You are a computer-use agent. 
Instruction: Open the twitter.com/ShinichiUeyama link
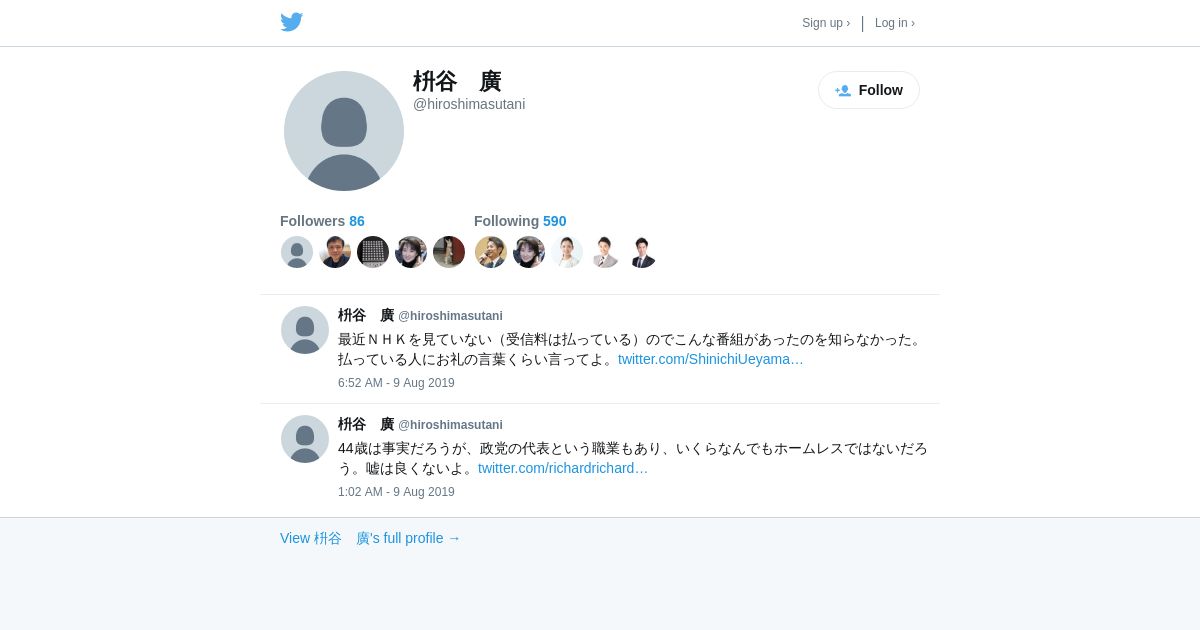click(x=711, y=359)
